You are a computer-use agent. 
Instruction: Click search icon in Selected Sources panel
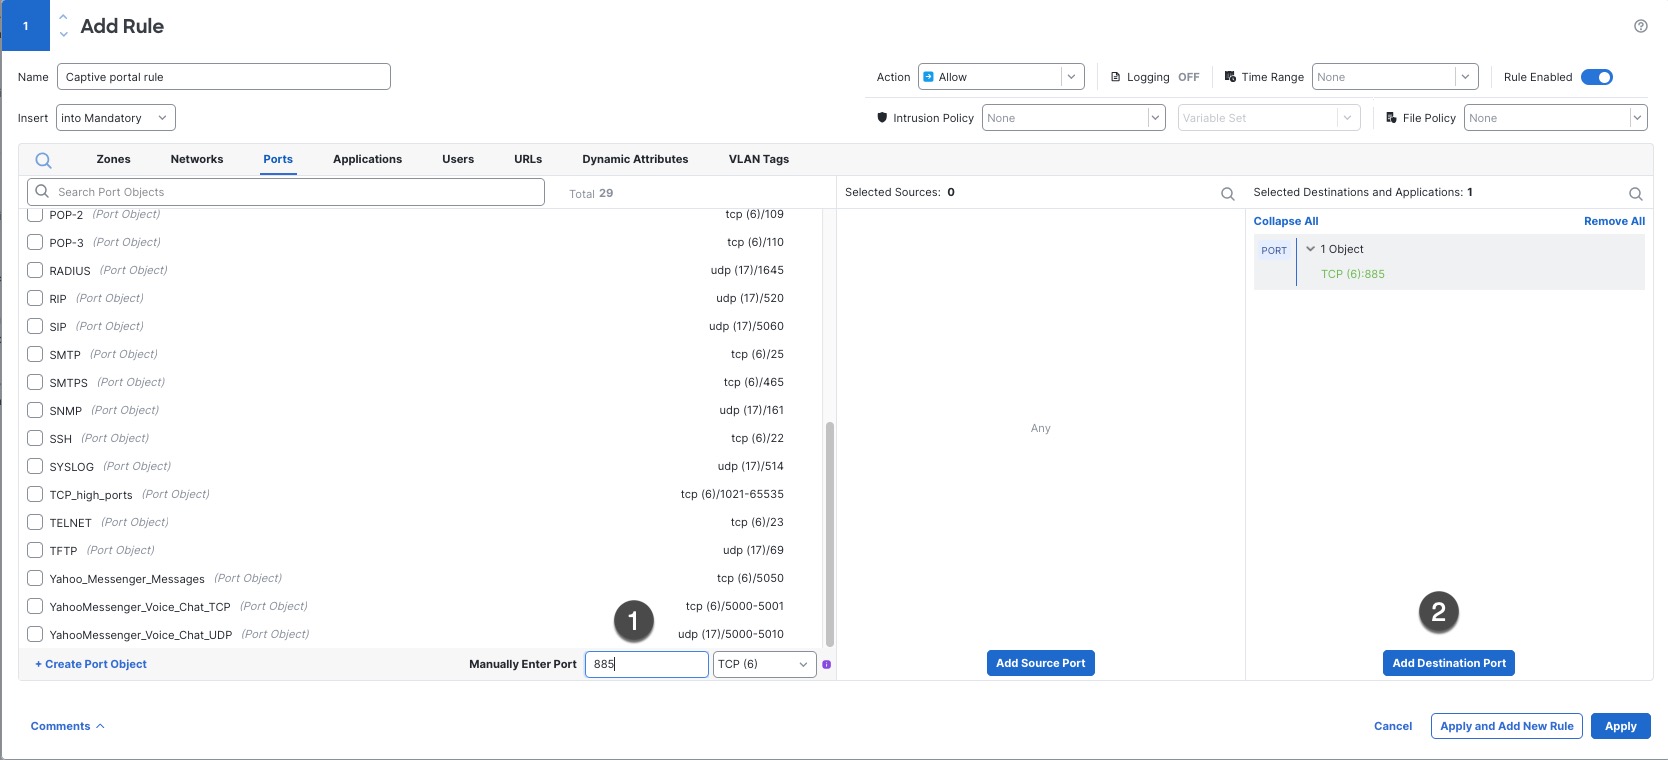coord(1227,194)
